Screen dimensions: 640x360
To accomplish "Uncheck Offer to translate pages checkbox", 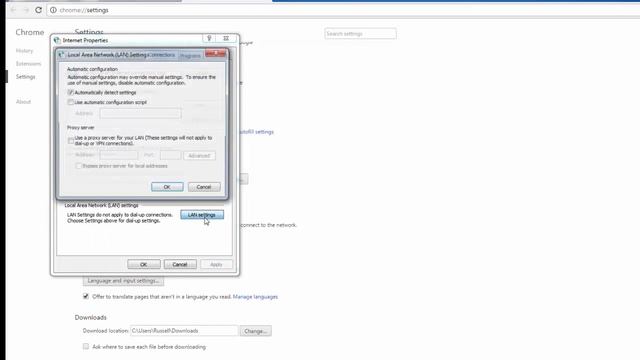I will click(x=86, y=296).
